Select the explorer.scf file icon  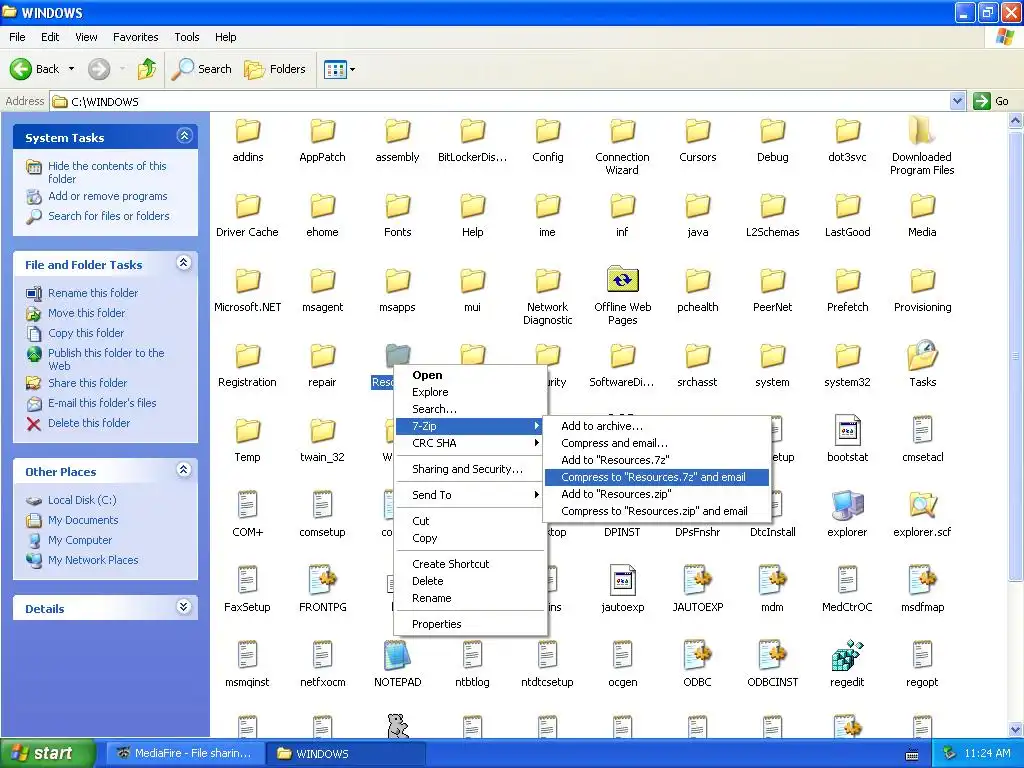point(922,505)
